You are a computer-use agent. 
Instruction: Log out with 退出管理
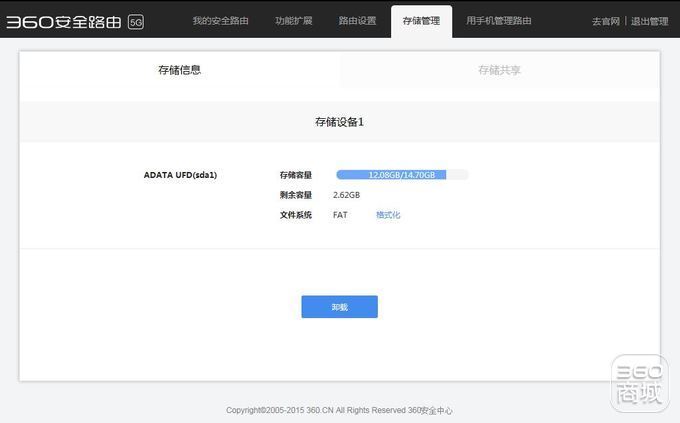(x=649, y=21)
